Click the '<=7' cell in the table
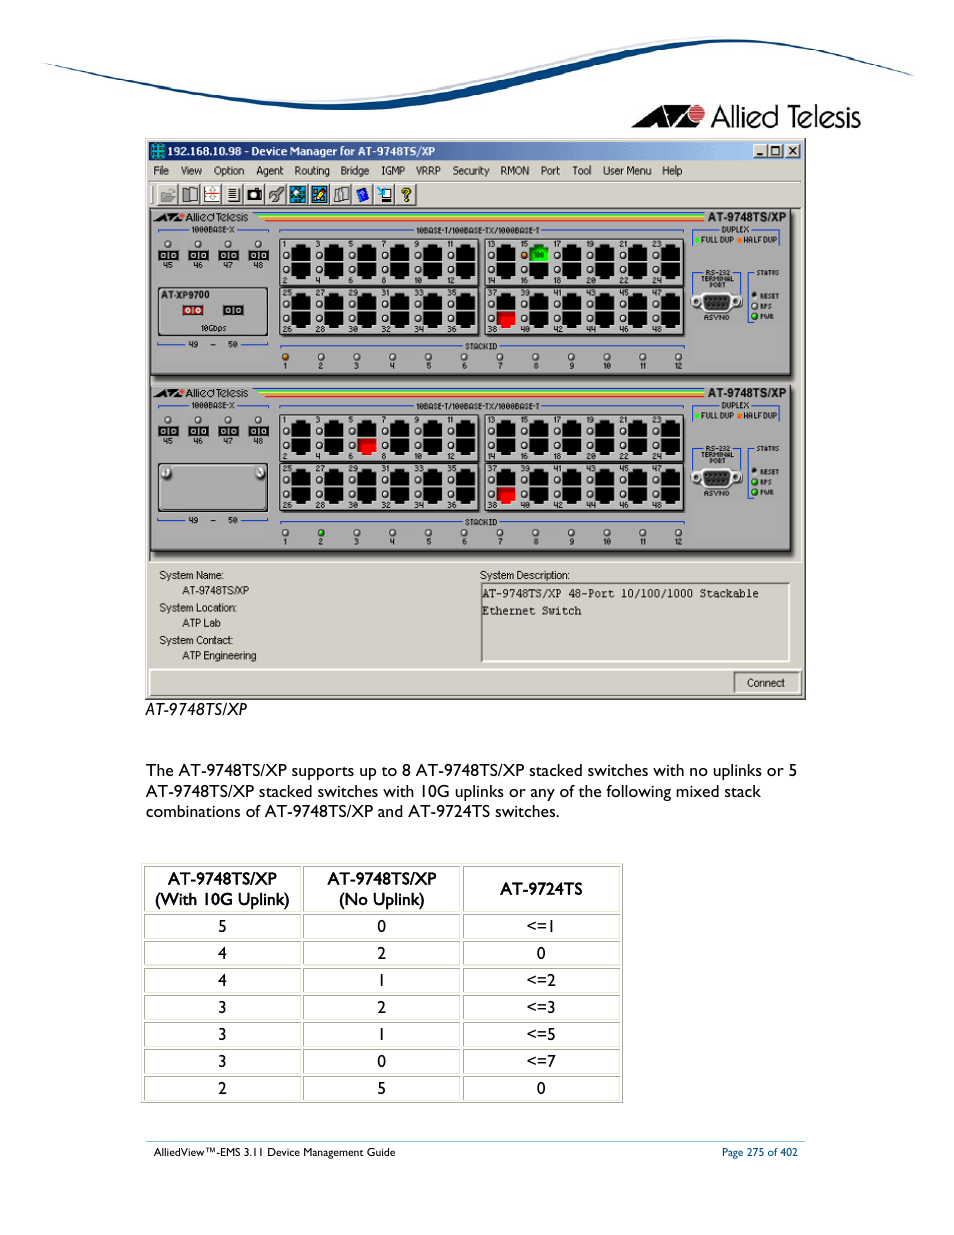Screen dimensions: 954x1235 pos(541,1061)
